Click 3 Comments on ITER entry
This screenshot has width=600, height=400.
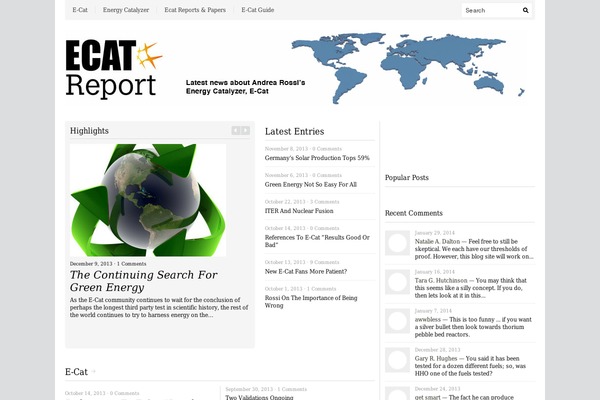324,202
